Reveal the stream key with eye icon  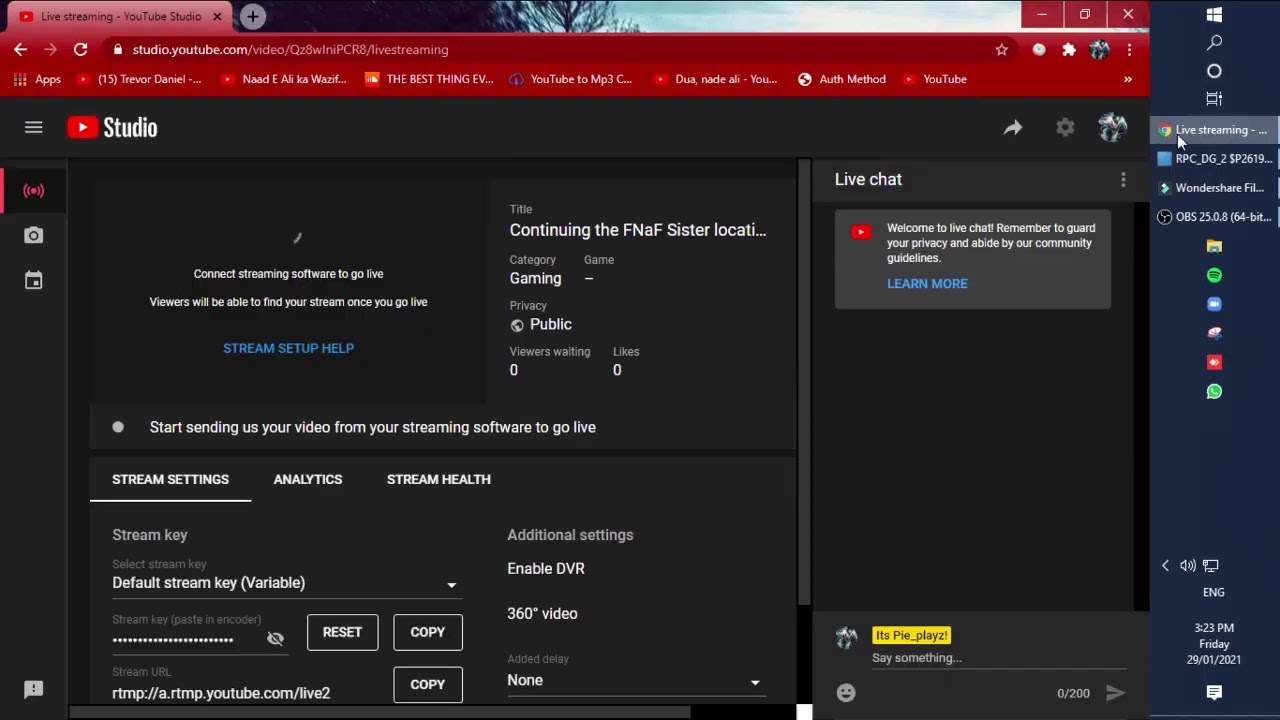275,638
